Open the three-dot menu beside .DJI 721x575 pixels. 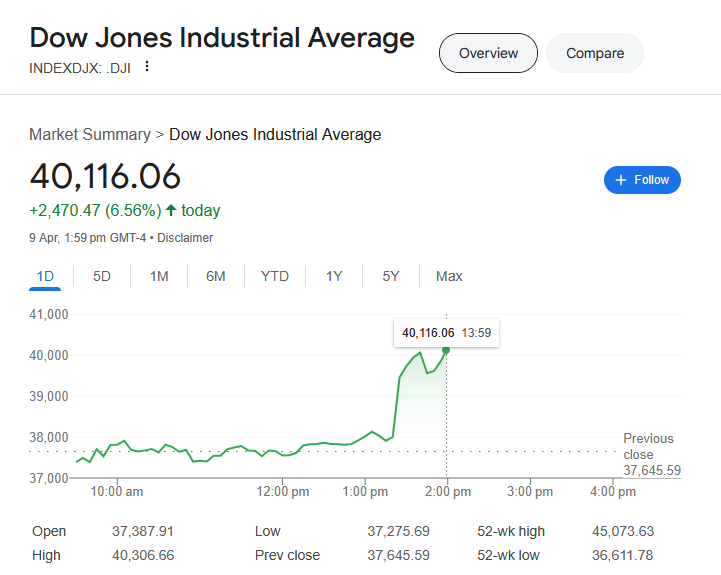tap(147, 67)
